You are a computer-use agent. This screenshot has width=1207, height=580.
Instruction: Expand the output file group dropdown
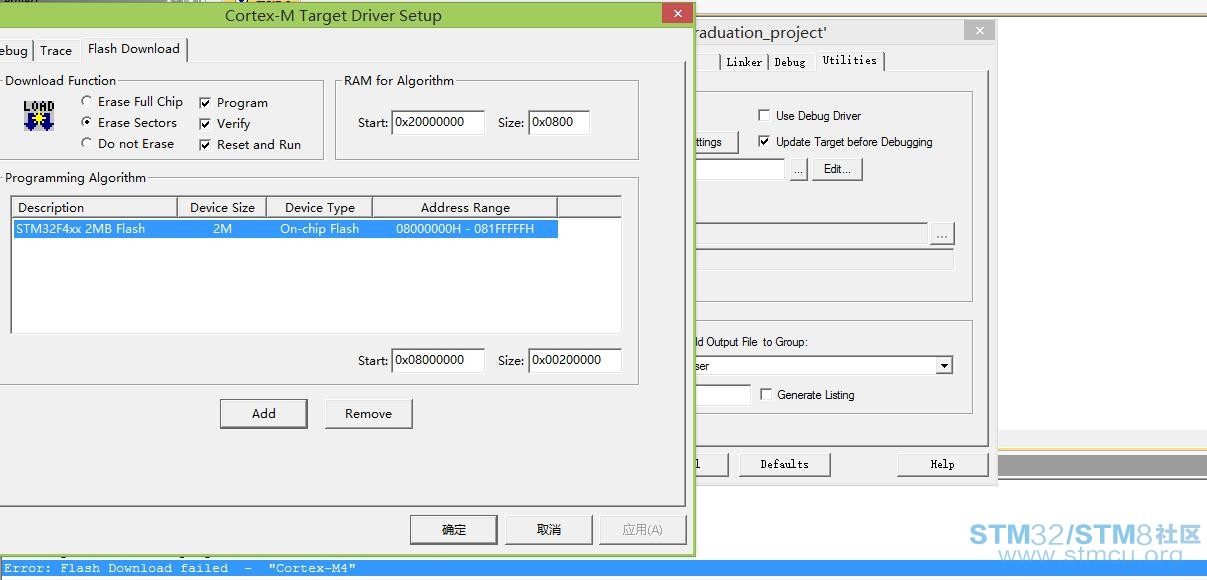click(x=944, y=366)
